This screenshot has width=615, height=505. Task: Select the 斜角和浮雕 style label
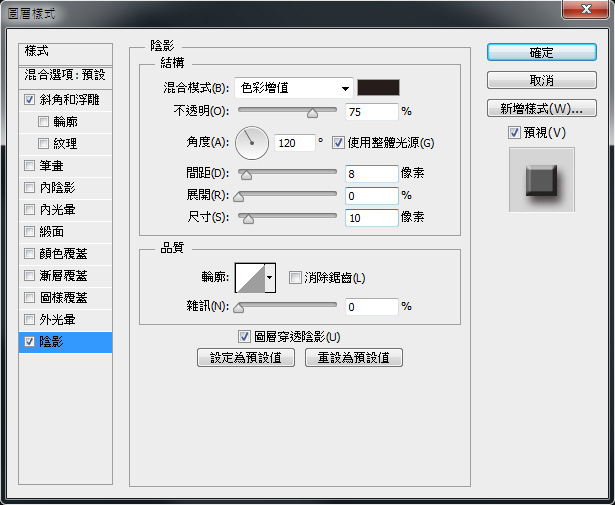point(69,100)
